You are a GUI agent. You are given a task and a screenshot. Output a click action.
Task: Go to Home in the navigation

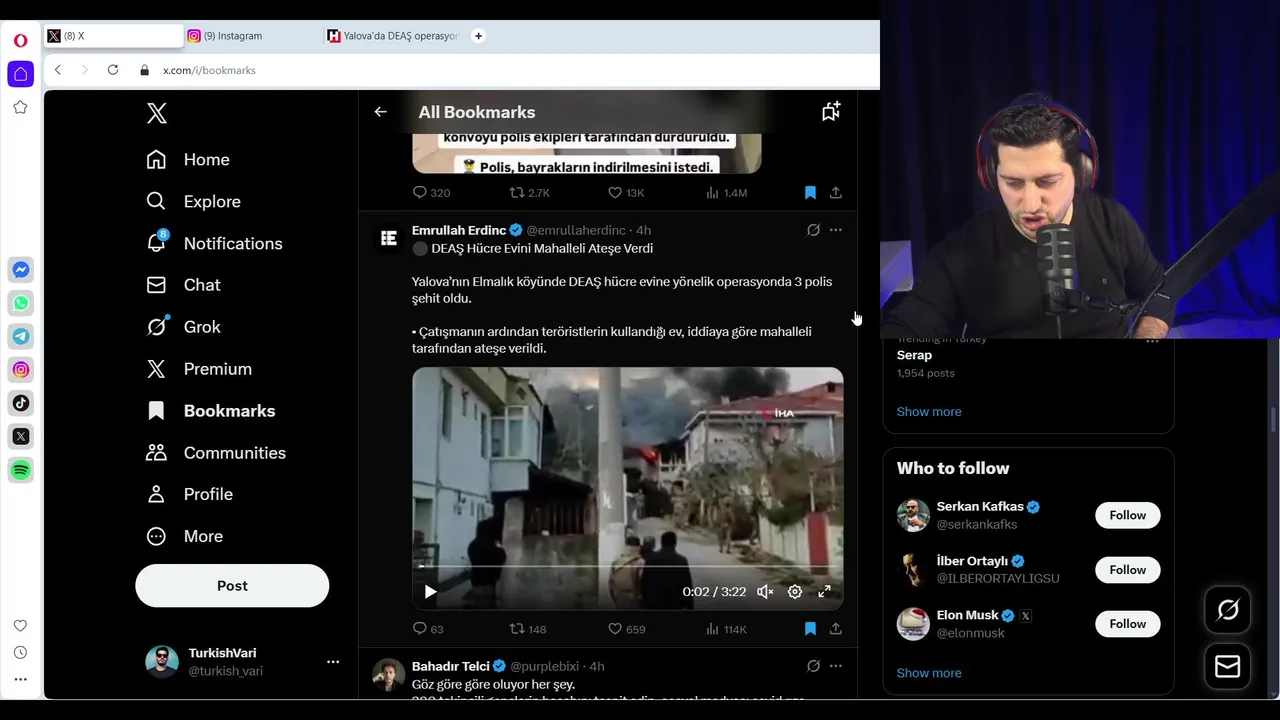tap(188, 160)
